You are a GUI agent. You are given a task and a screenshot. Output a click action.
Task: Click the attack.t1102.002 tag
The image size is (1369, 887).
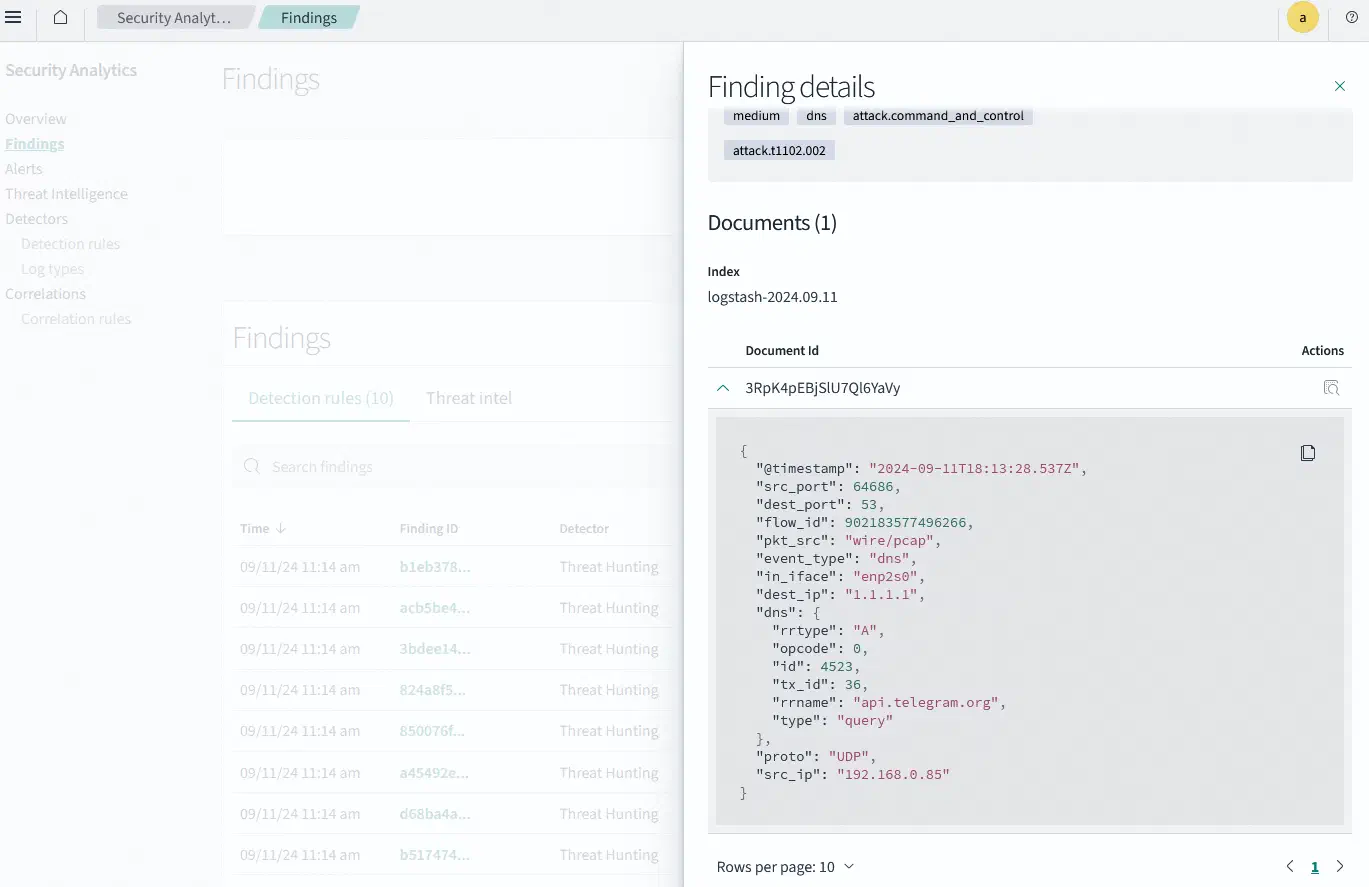click(779, 151)
